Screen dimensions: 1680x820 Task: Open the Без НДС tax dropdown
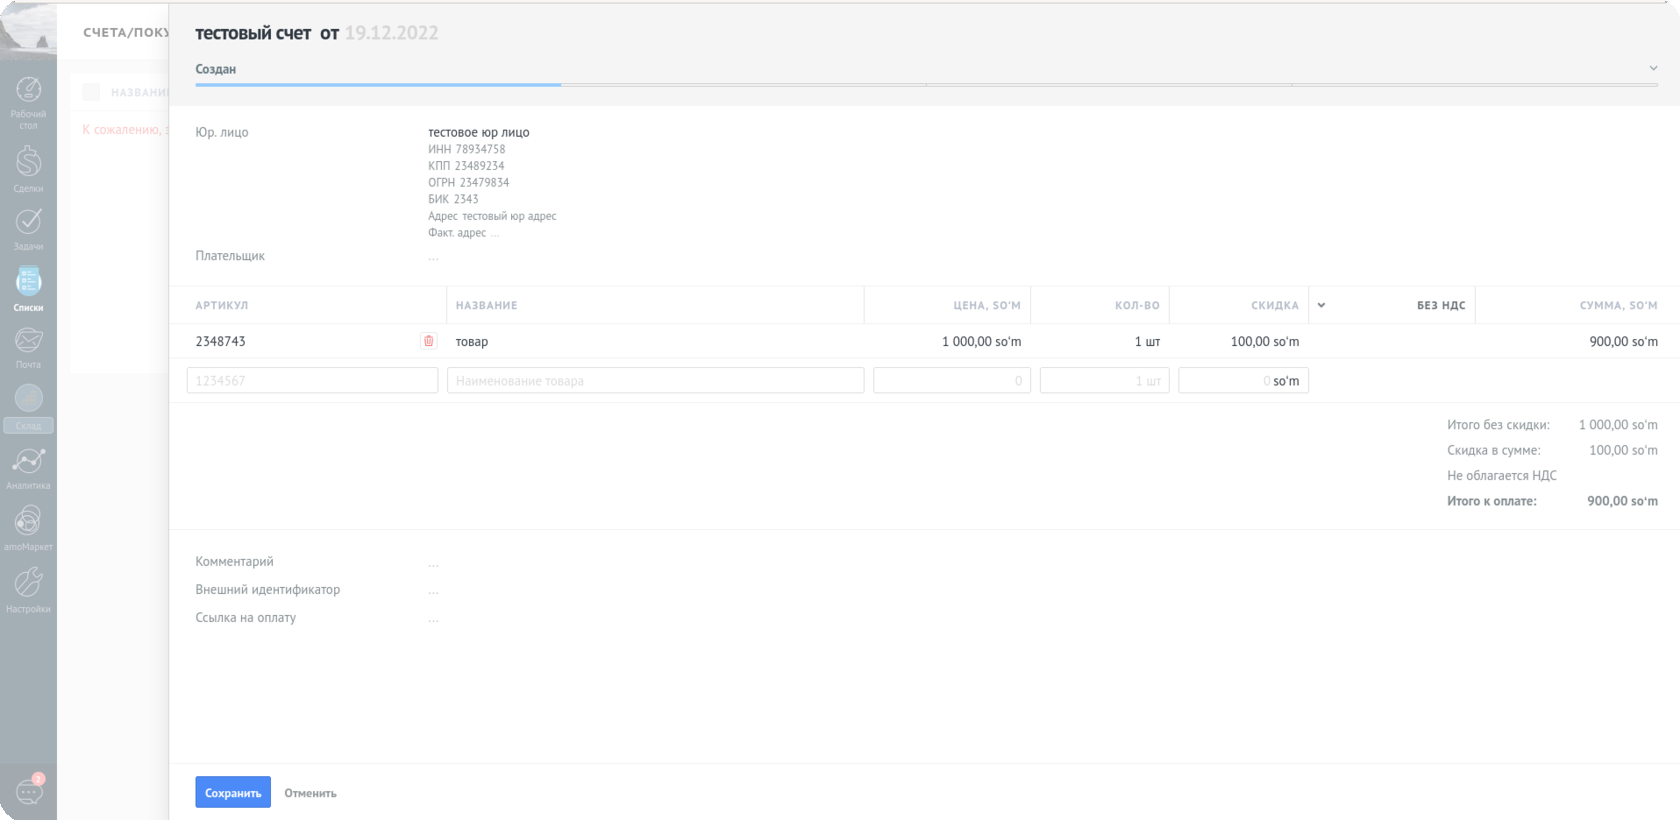click(x=1322, y=305)
